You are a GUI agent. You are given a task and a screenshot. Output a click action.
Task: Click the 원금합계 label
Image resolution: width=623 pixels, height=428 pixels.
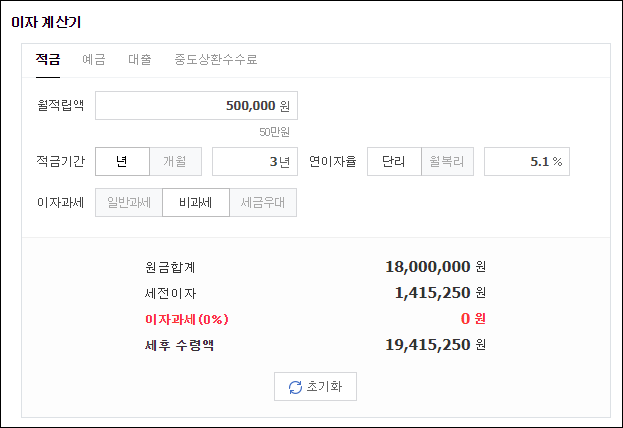[170, 267]
